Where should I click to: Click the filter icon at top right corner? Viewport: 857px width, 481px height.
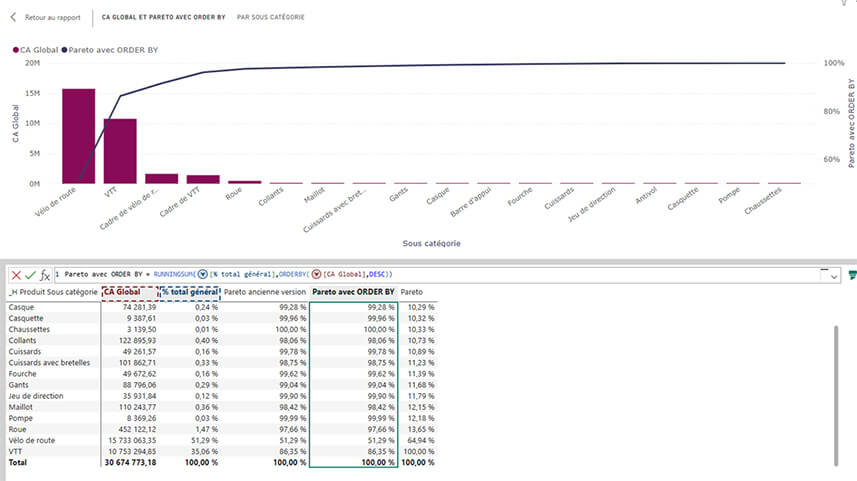click(845, 5)
